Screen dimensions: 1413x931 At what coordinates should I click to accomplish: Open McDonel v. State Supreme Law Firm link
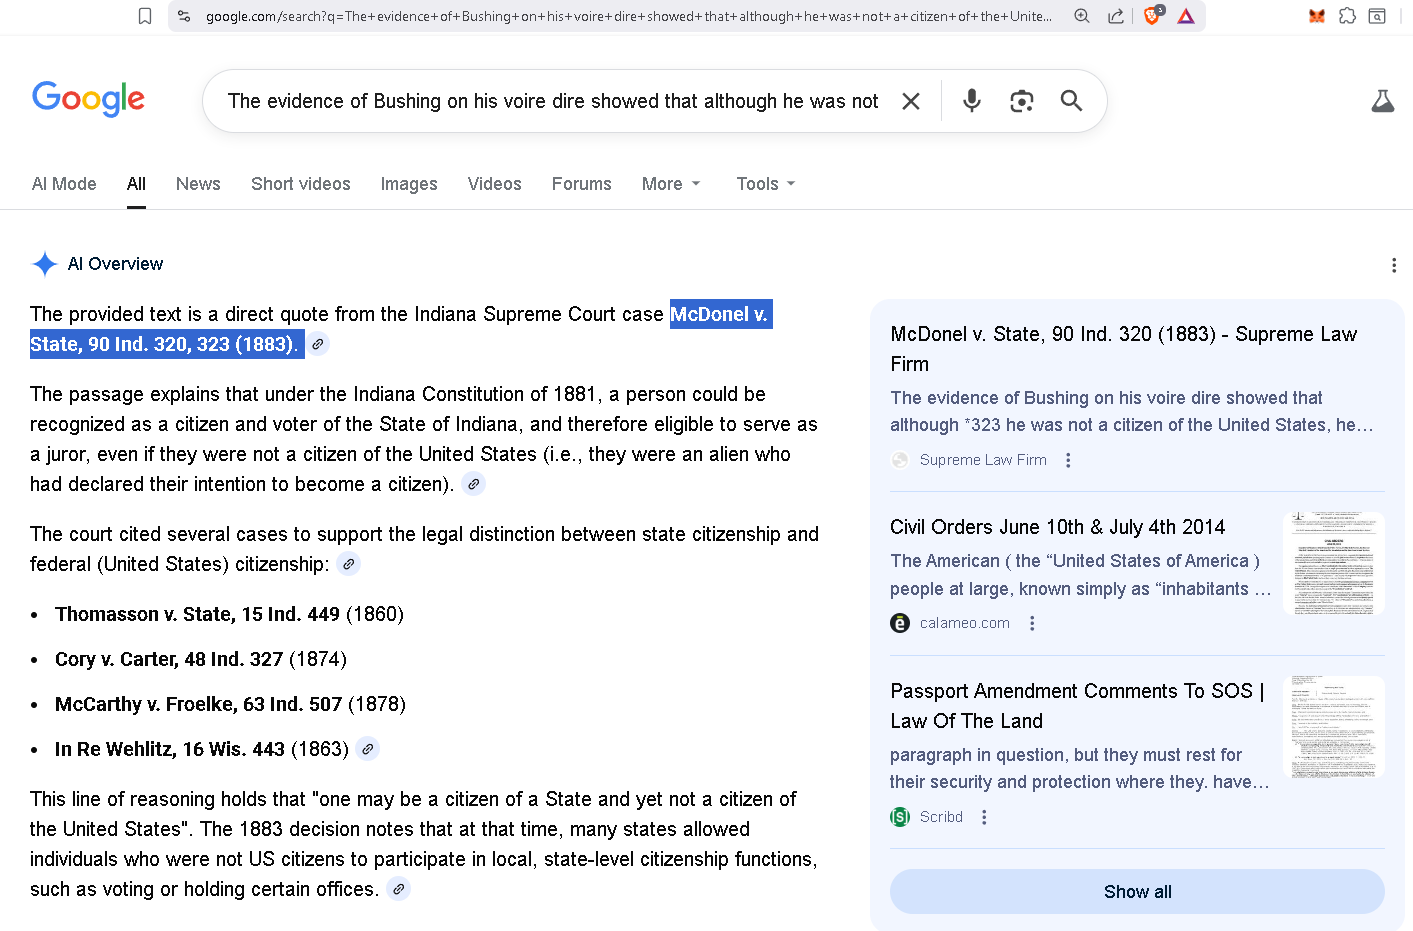(1123, 348)
